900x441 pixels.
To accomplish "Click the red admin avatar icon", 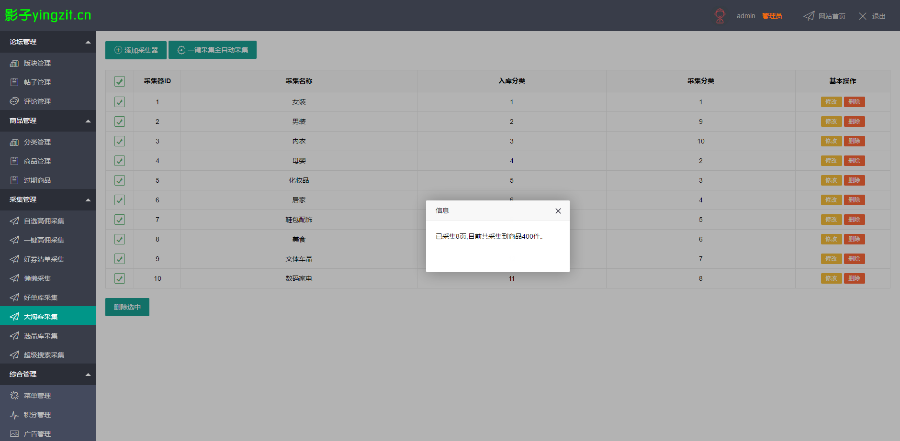I will click(x=720, y=16).
